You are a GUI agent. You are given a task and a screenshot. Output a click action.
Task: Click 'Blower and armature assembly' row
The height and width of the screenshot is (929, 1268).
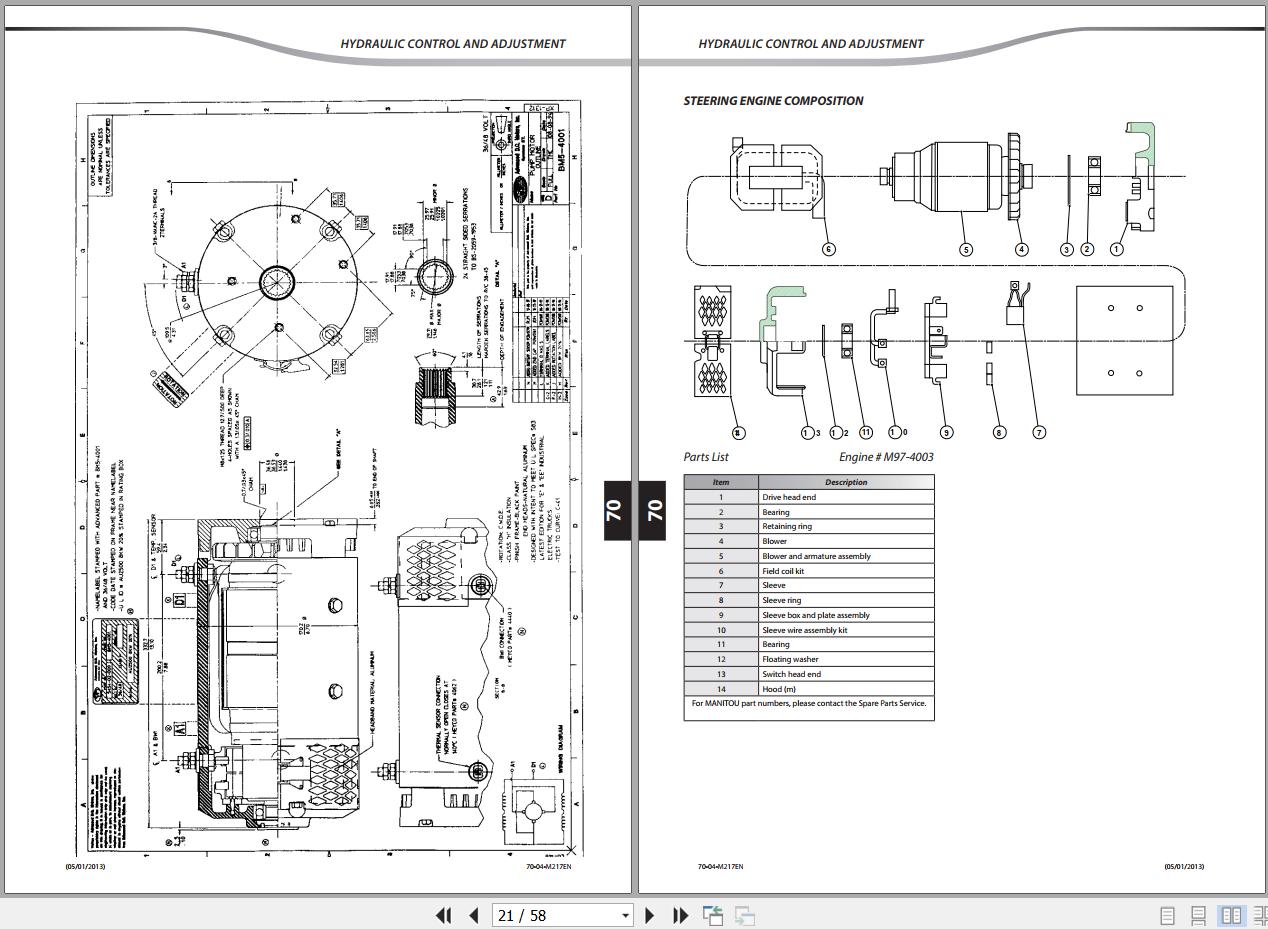click(809, 556)
